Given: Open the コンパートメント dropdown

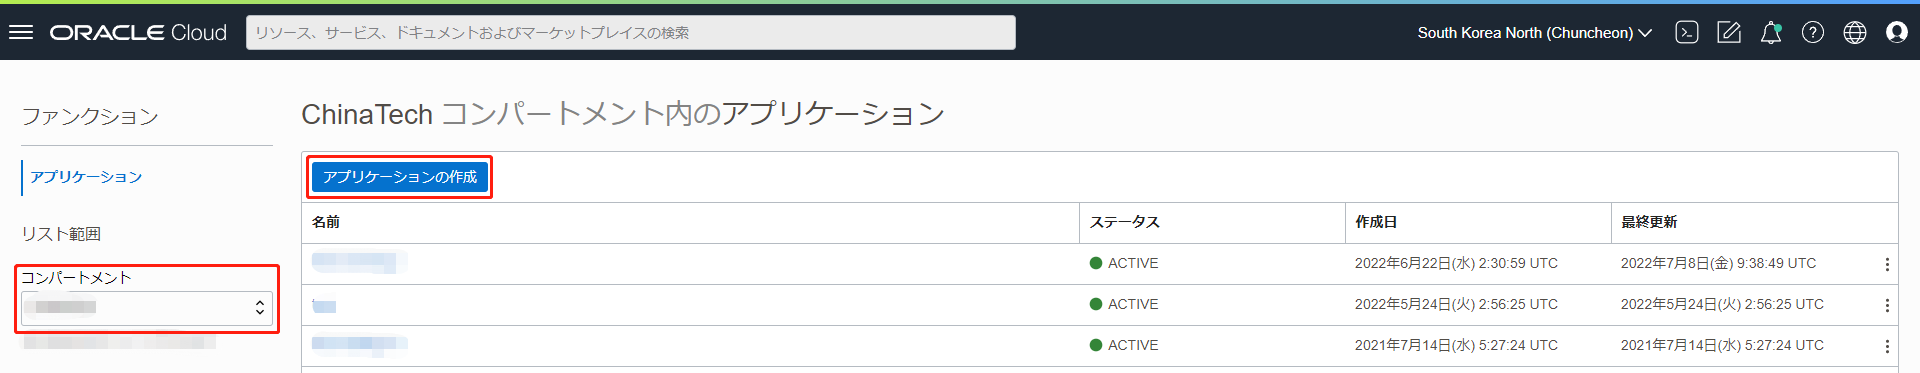Looking at the screenshot, I should tap(147, 307).
